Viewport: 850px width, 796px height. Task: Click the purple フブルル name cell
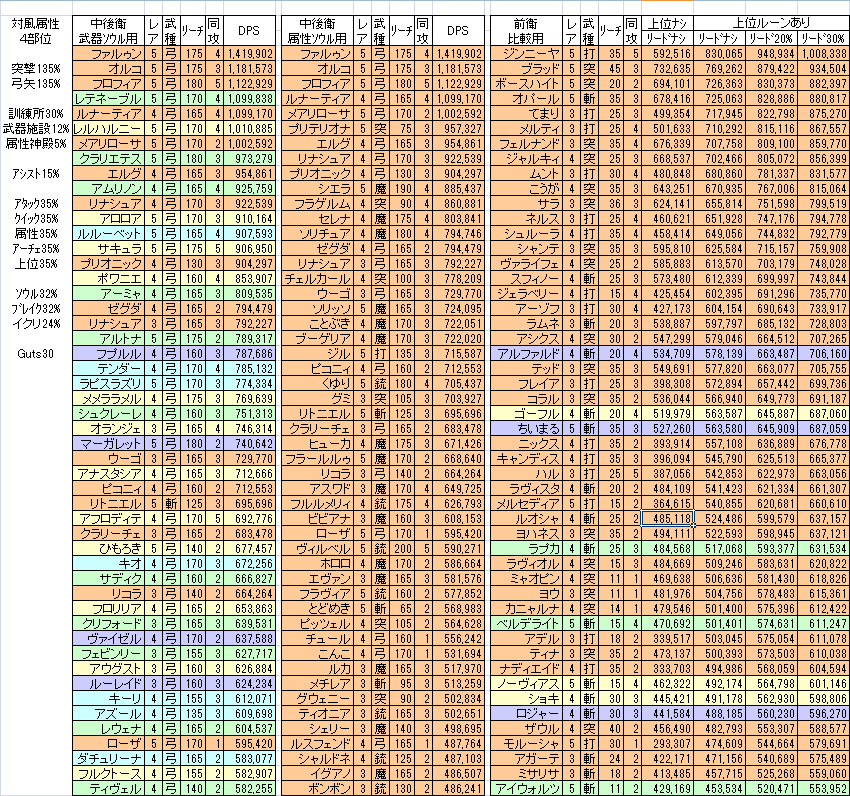[108, 354]
